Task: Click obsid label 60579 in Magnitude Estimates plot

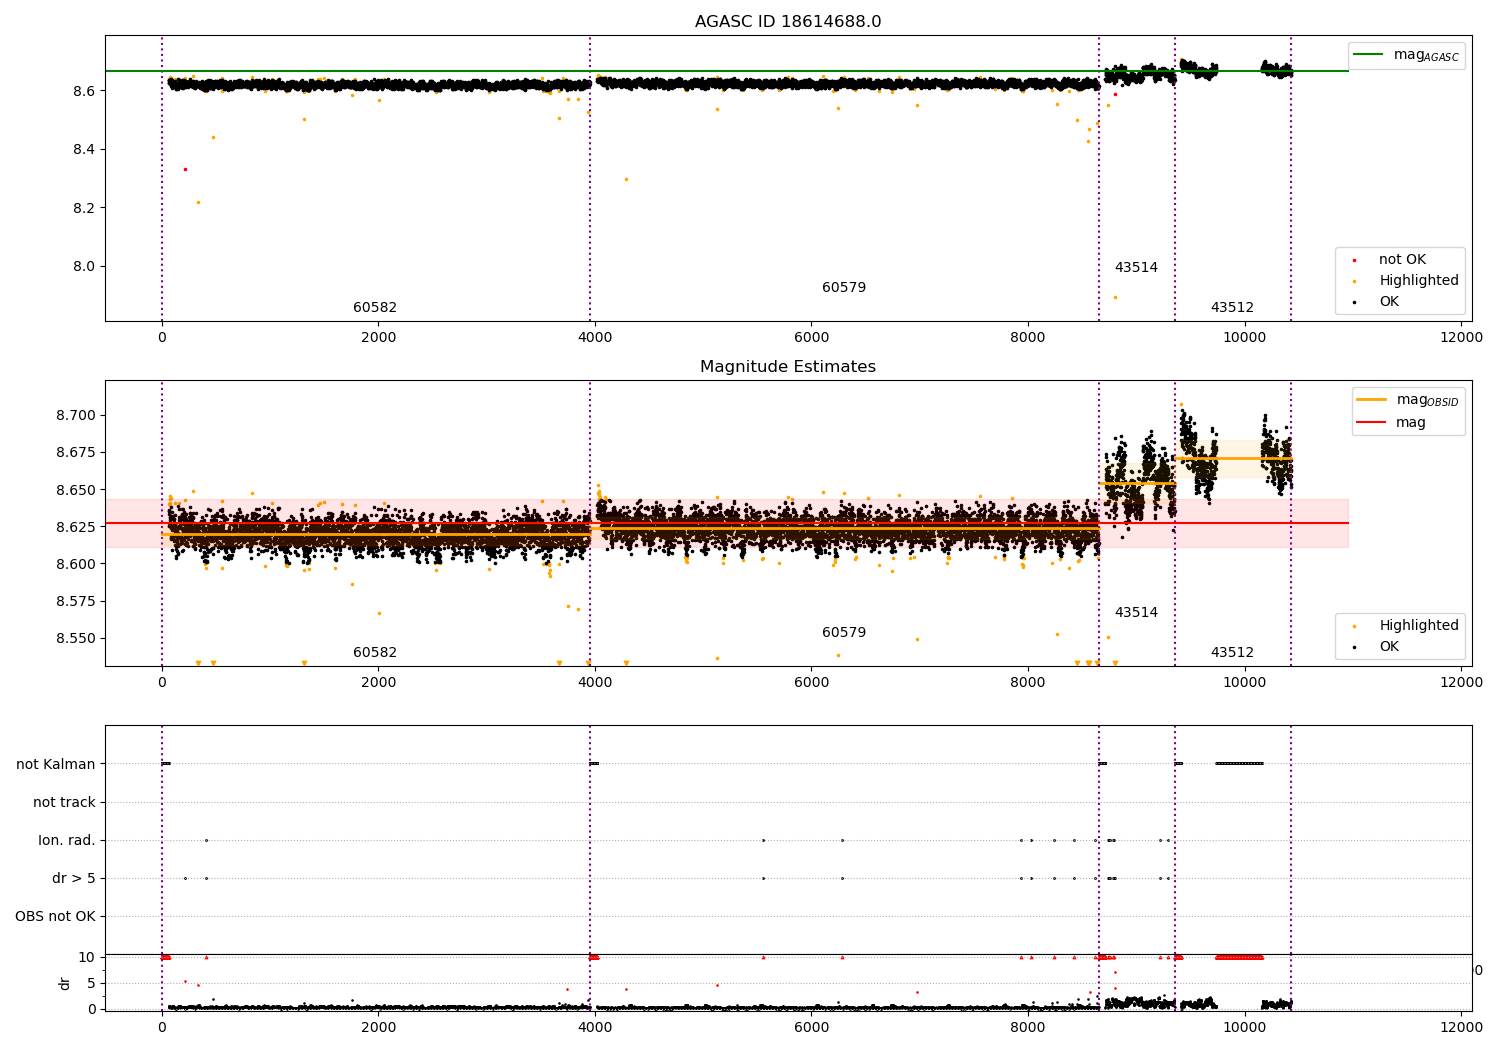Action: coord(844,633)
